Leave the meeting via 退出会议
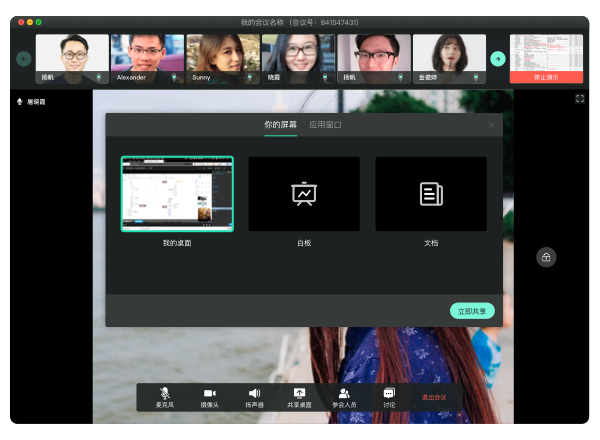Image resolution: width=600 pixels, height=440 pixels. (434, 397)
